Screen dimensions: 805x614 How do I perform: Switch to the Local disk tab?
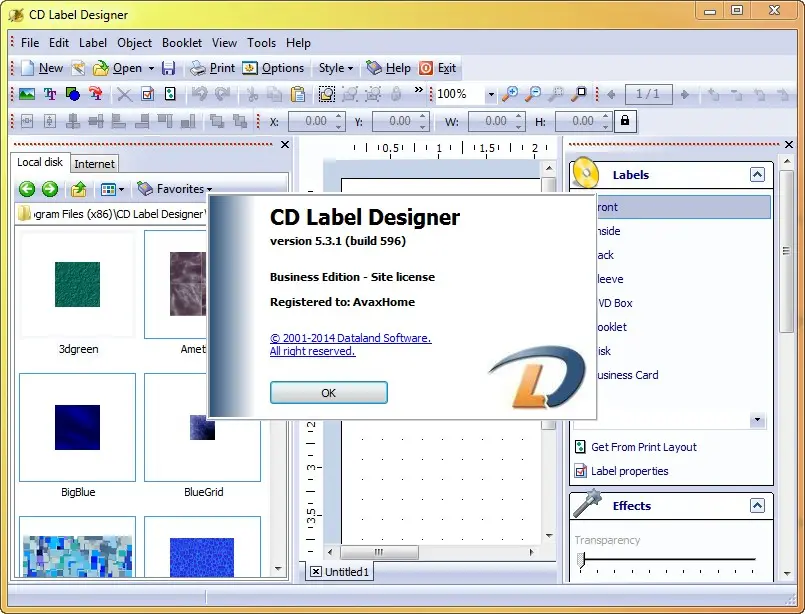click(40, 162)
